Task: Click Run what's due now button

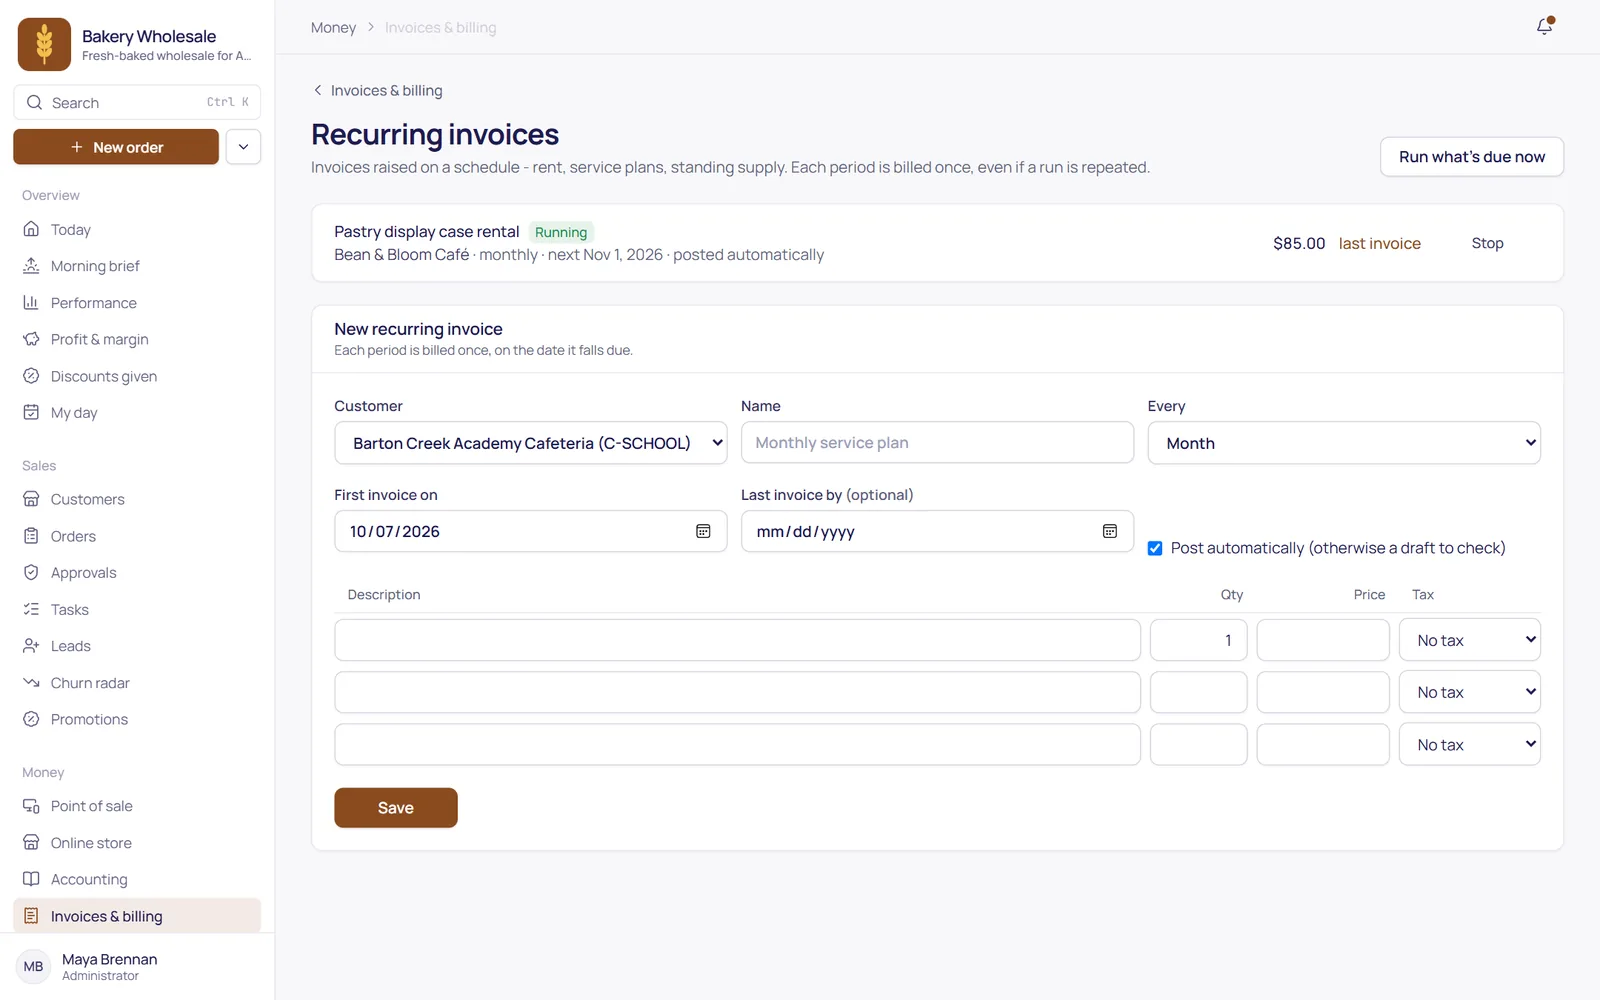Action: pos(1471,157)
